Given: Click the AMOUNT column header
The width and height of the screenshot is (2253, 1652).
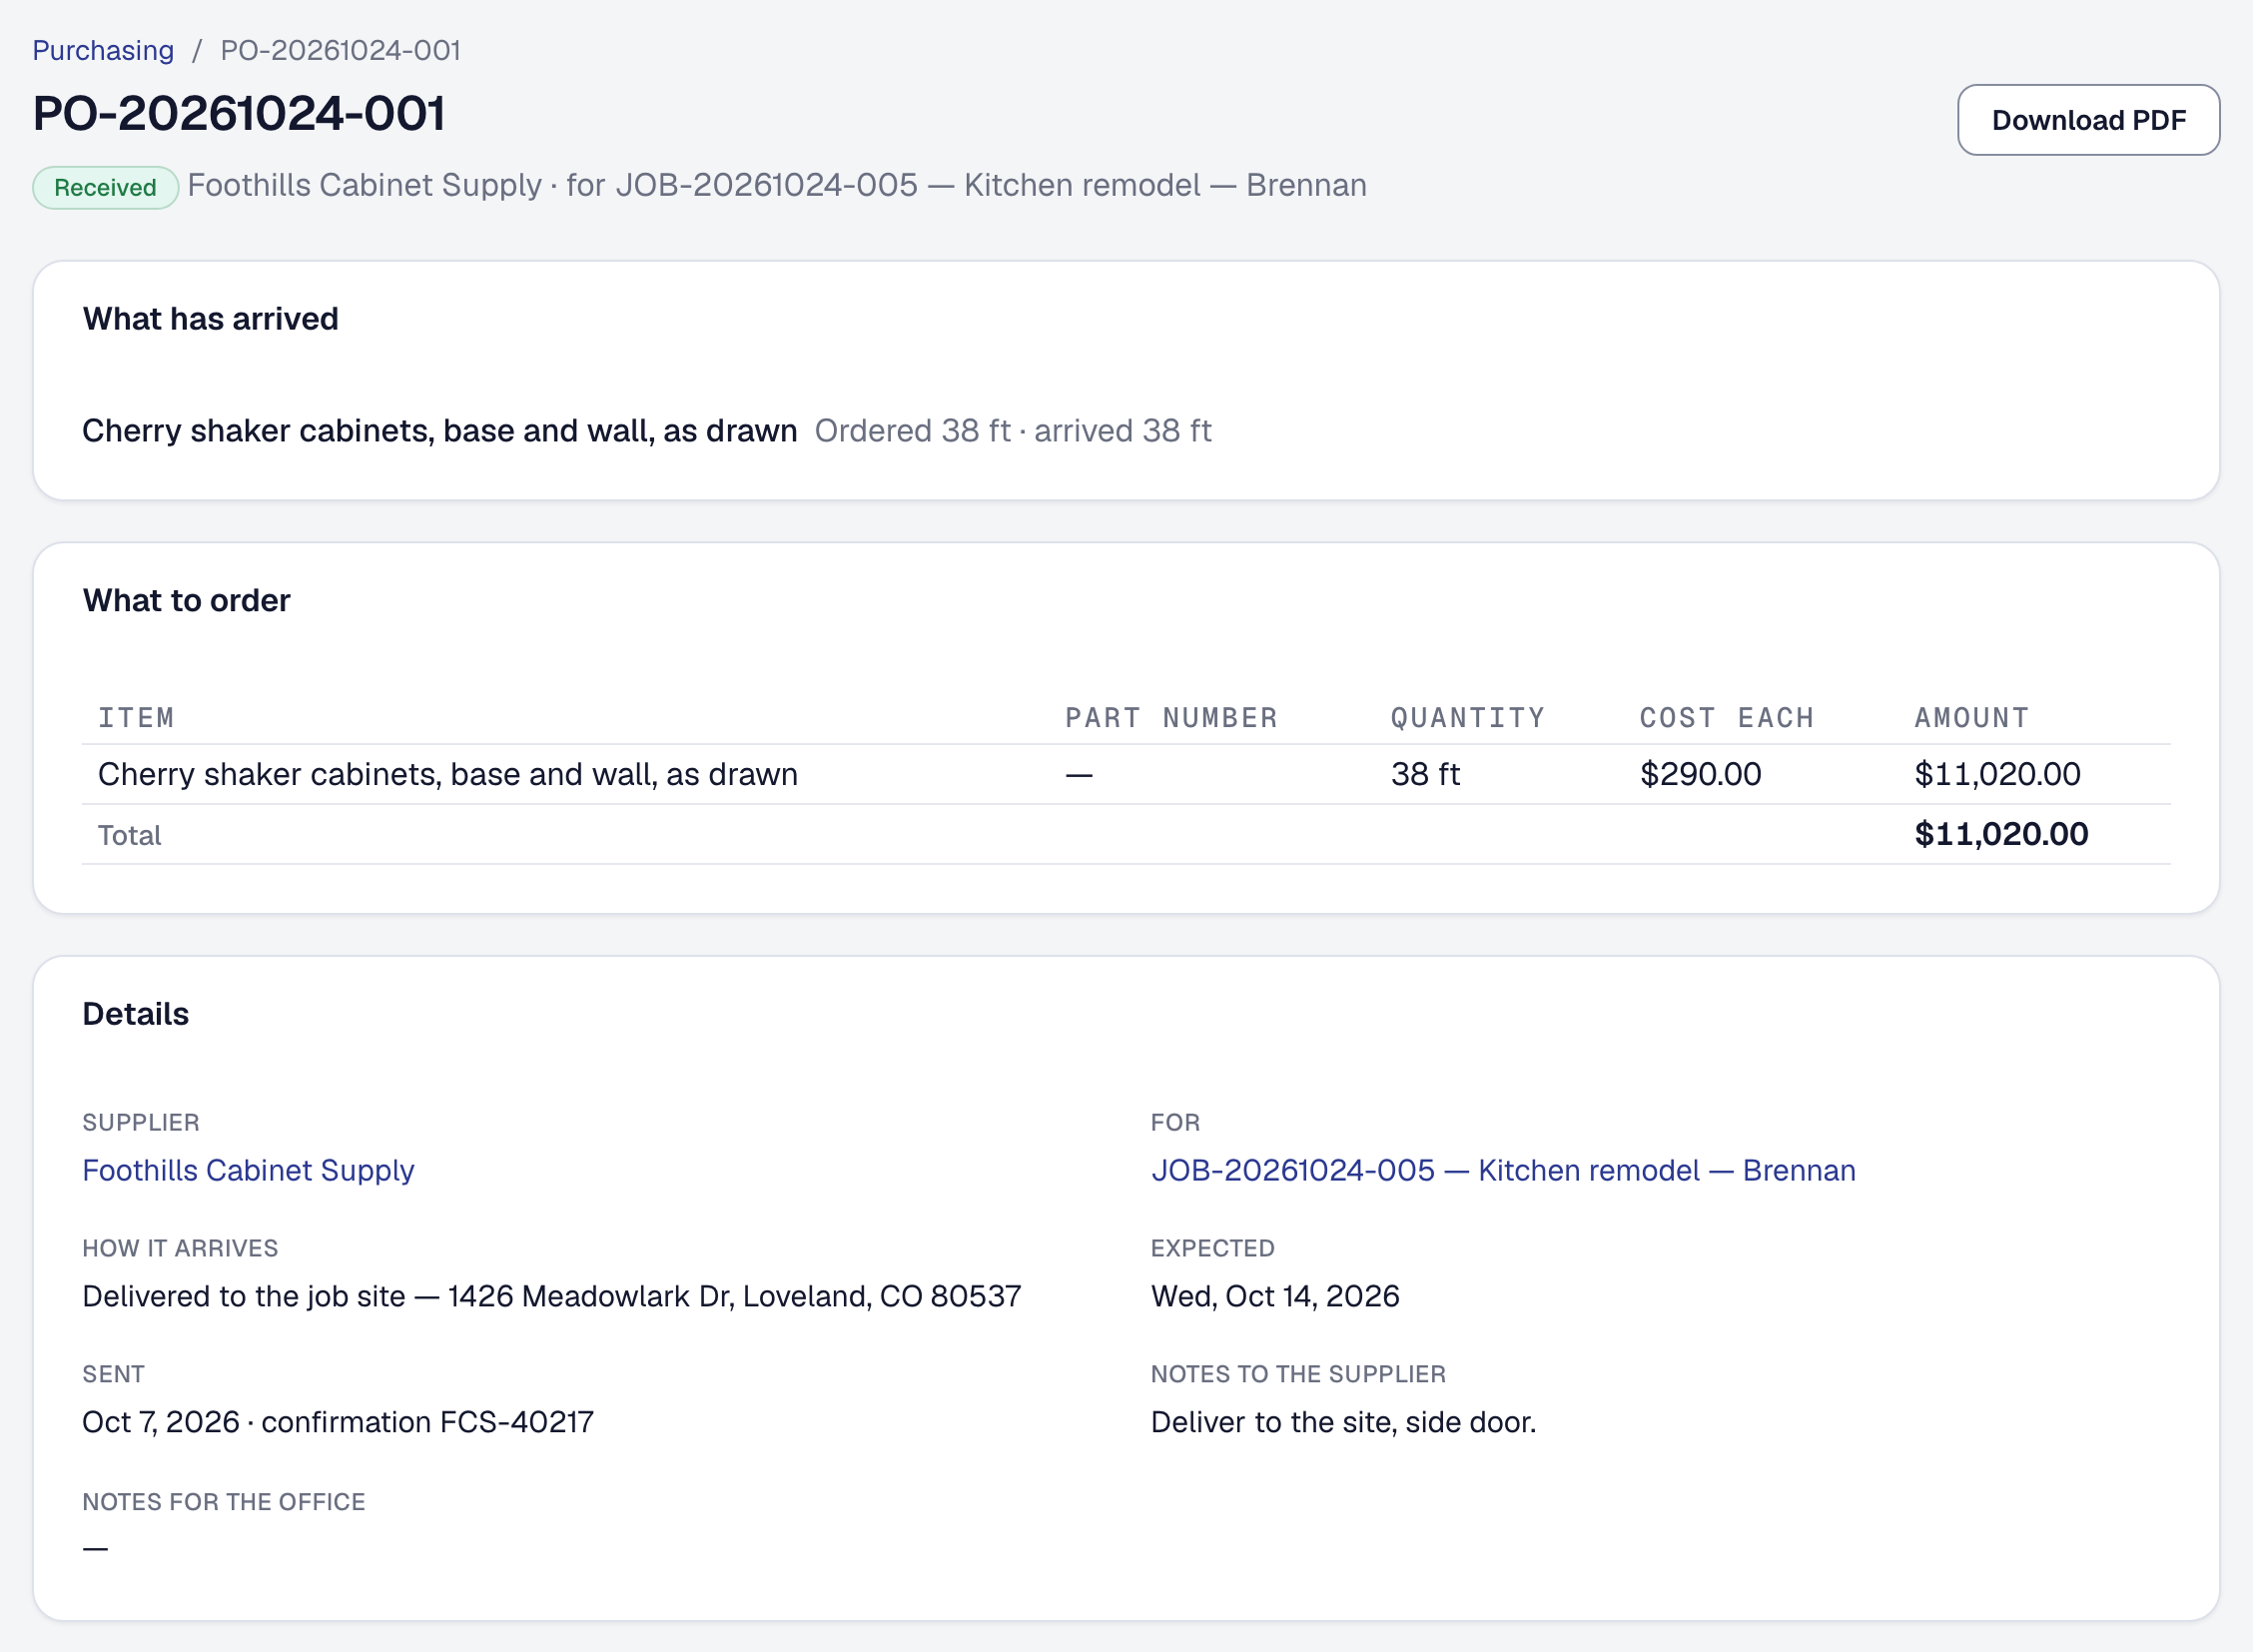Looking at the screenshot, I should (x=1972, y=718).
